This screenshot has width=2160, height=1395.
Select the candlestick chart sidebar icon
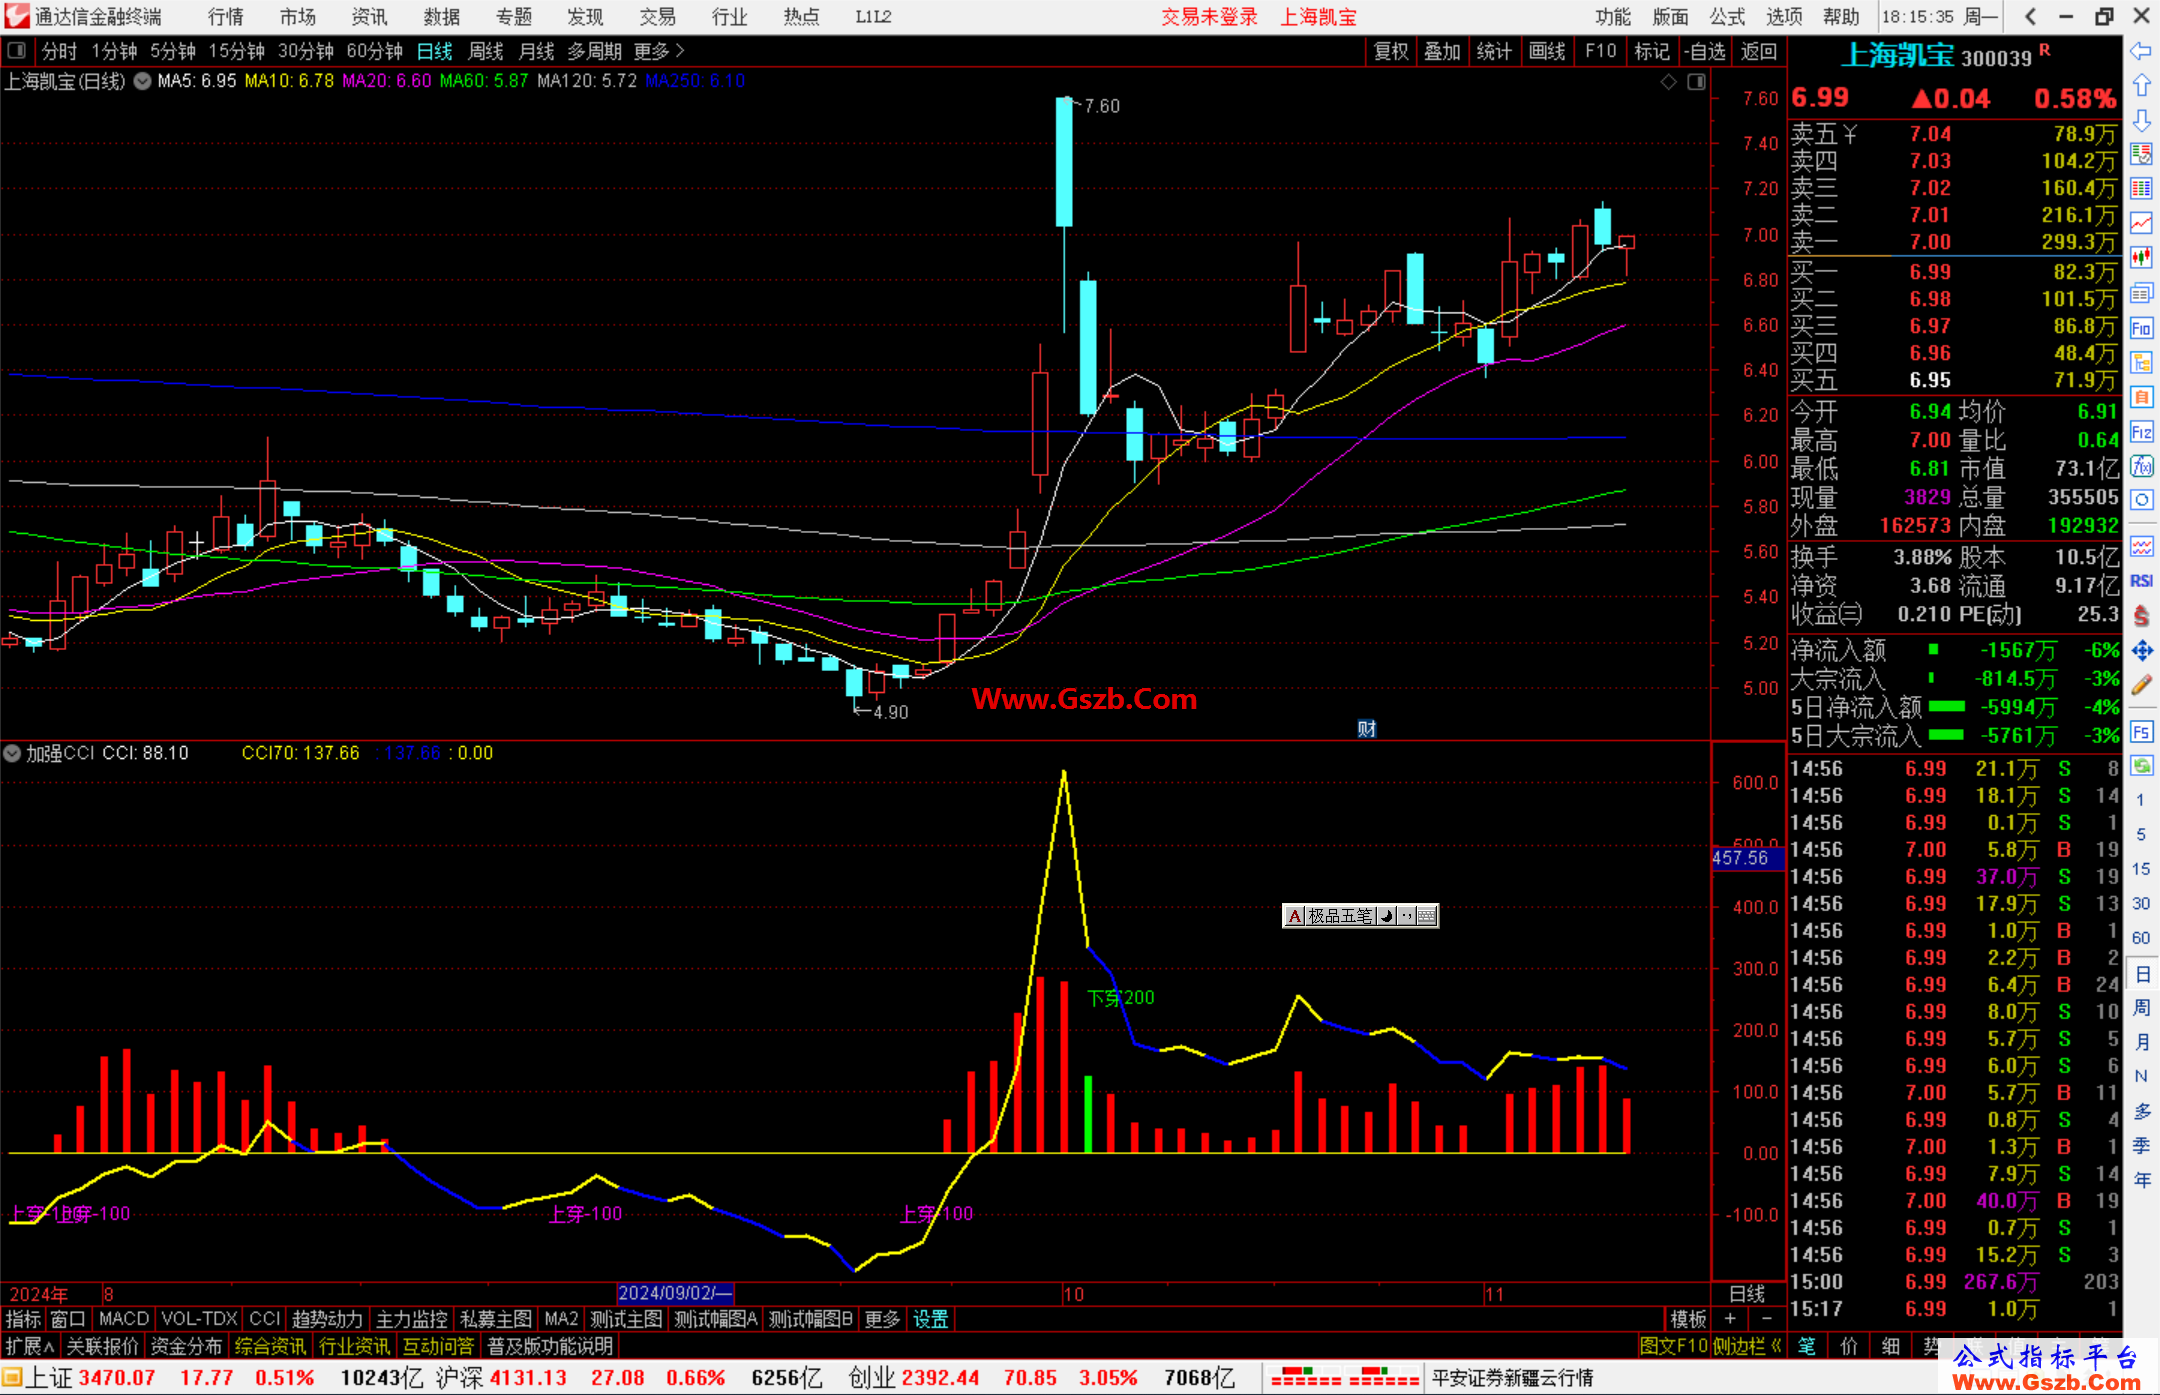[2141, 258]
